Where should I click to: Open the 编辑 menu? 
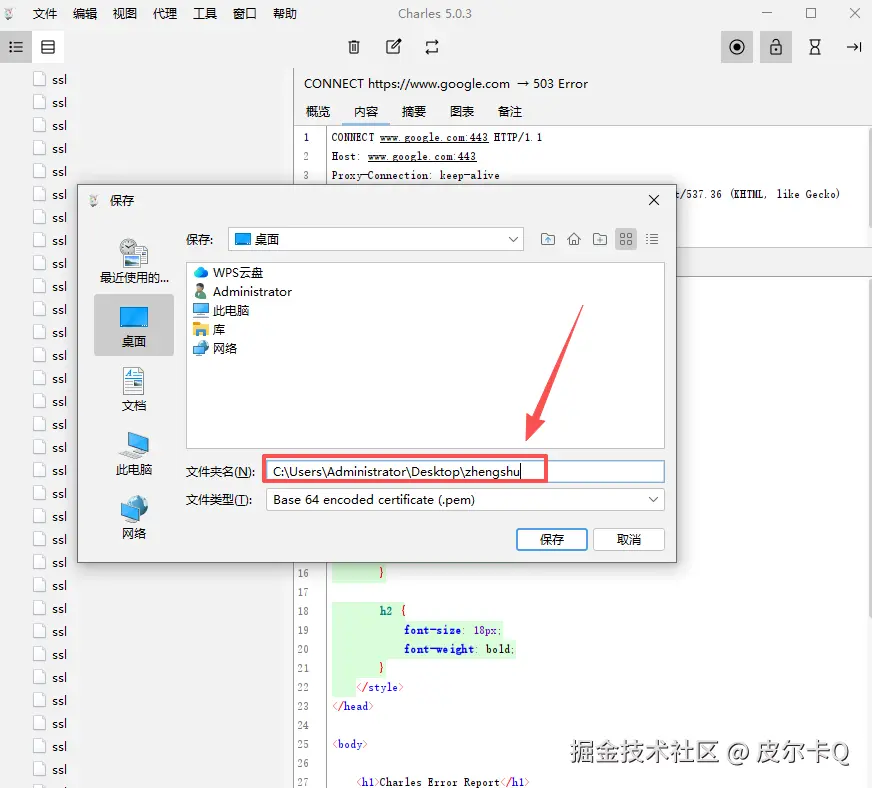click(85, 13)
